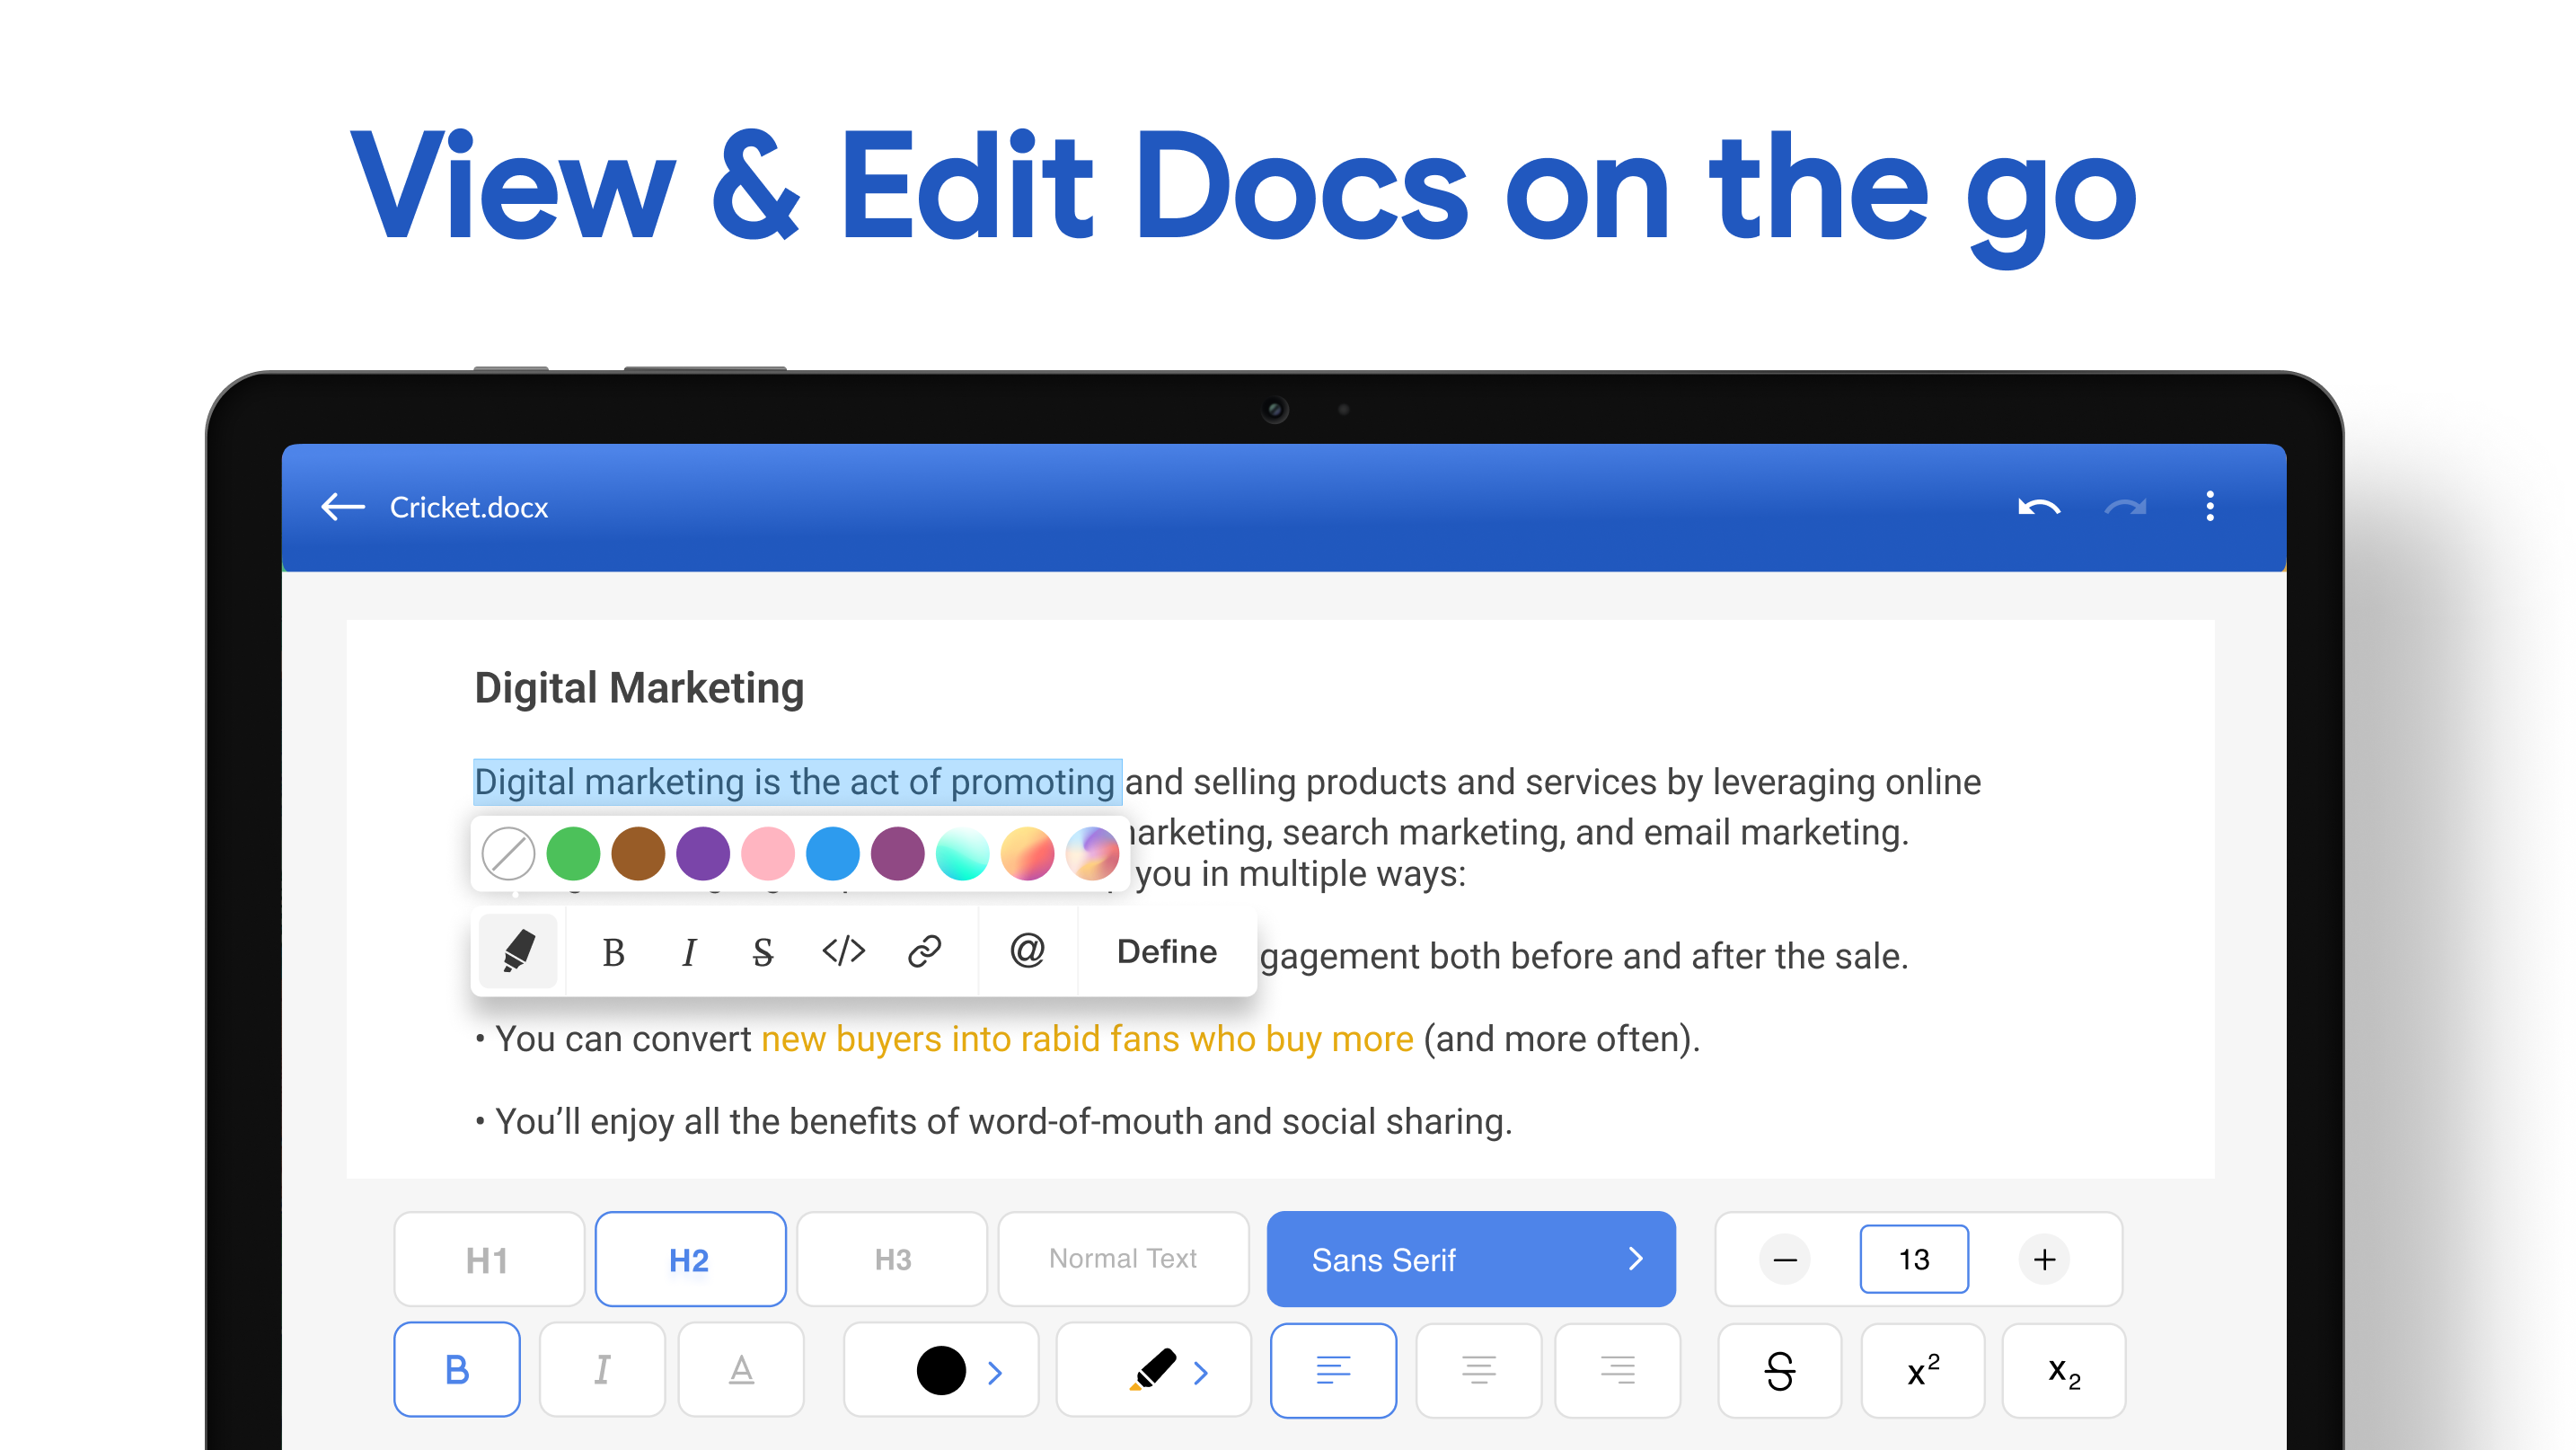
Task: Align text to the left
Action: 1334,1370
